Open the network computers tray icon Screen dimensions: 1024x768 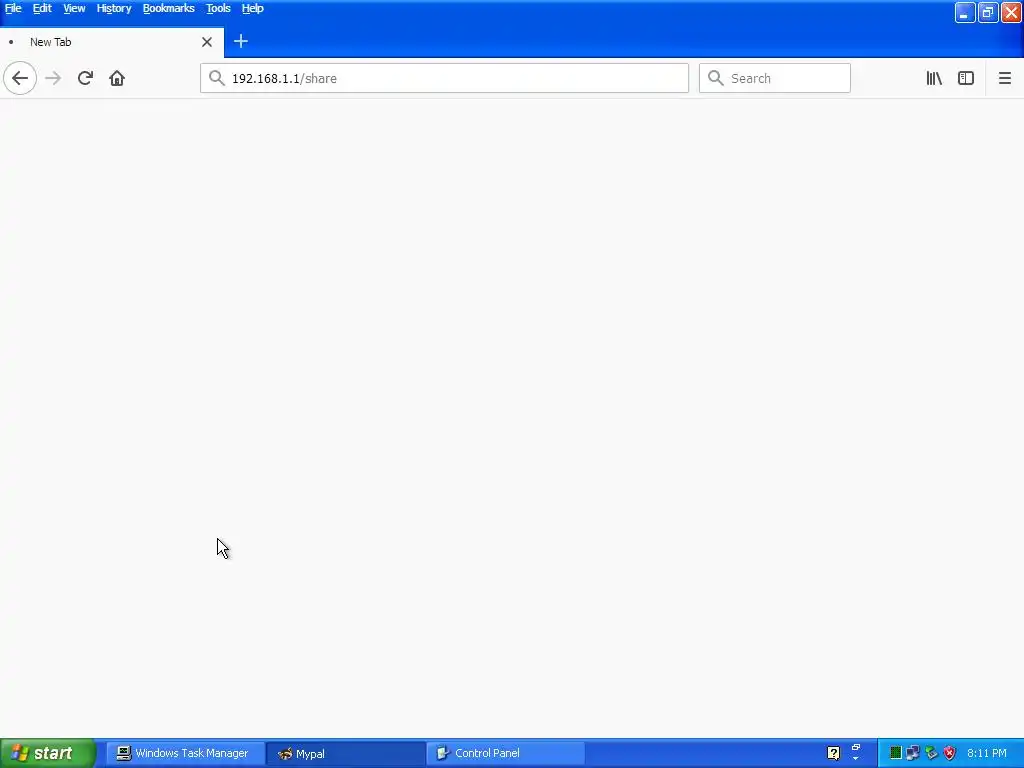[913, 754]
